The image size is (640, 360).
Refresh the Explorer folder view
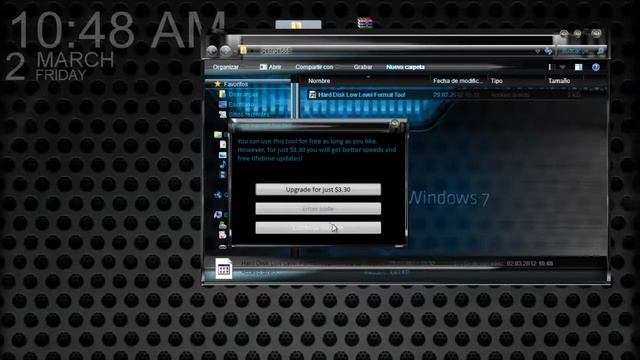point(549,51)
